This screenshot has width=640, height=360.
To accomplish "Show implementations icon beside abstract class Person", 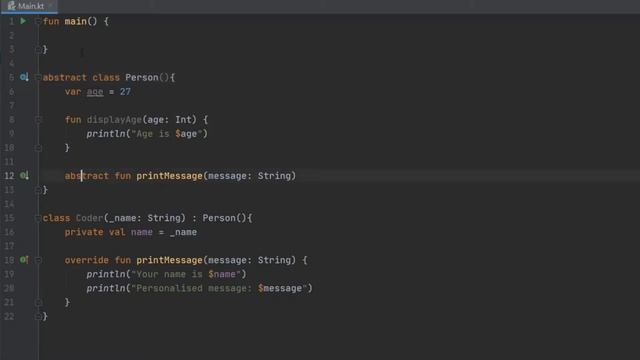I will pos(24,77).
